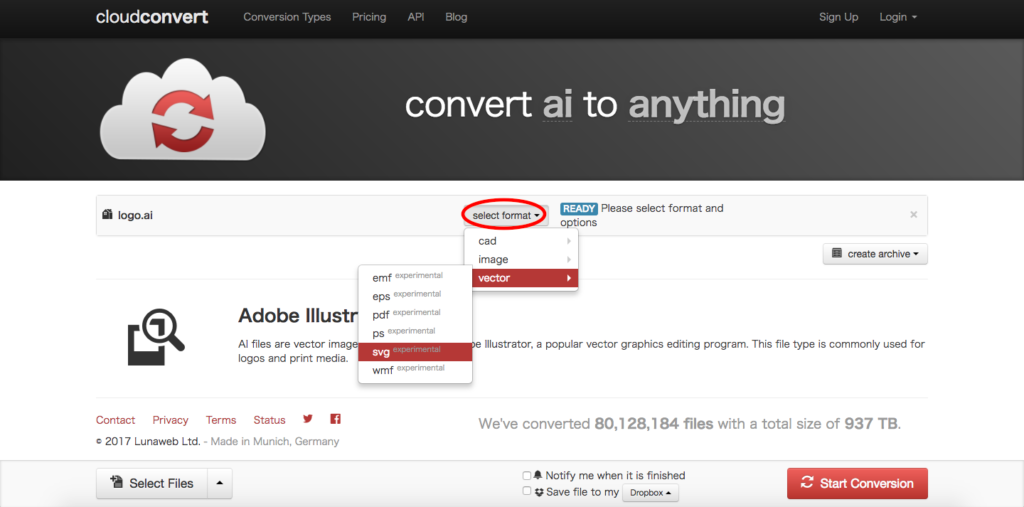Click the Select Files button
Image resolution: width=1024 pixels, height=507 pixels.
pos(152,483)
